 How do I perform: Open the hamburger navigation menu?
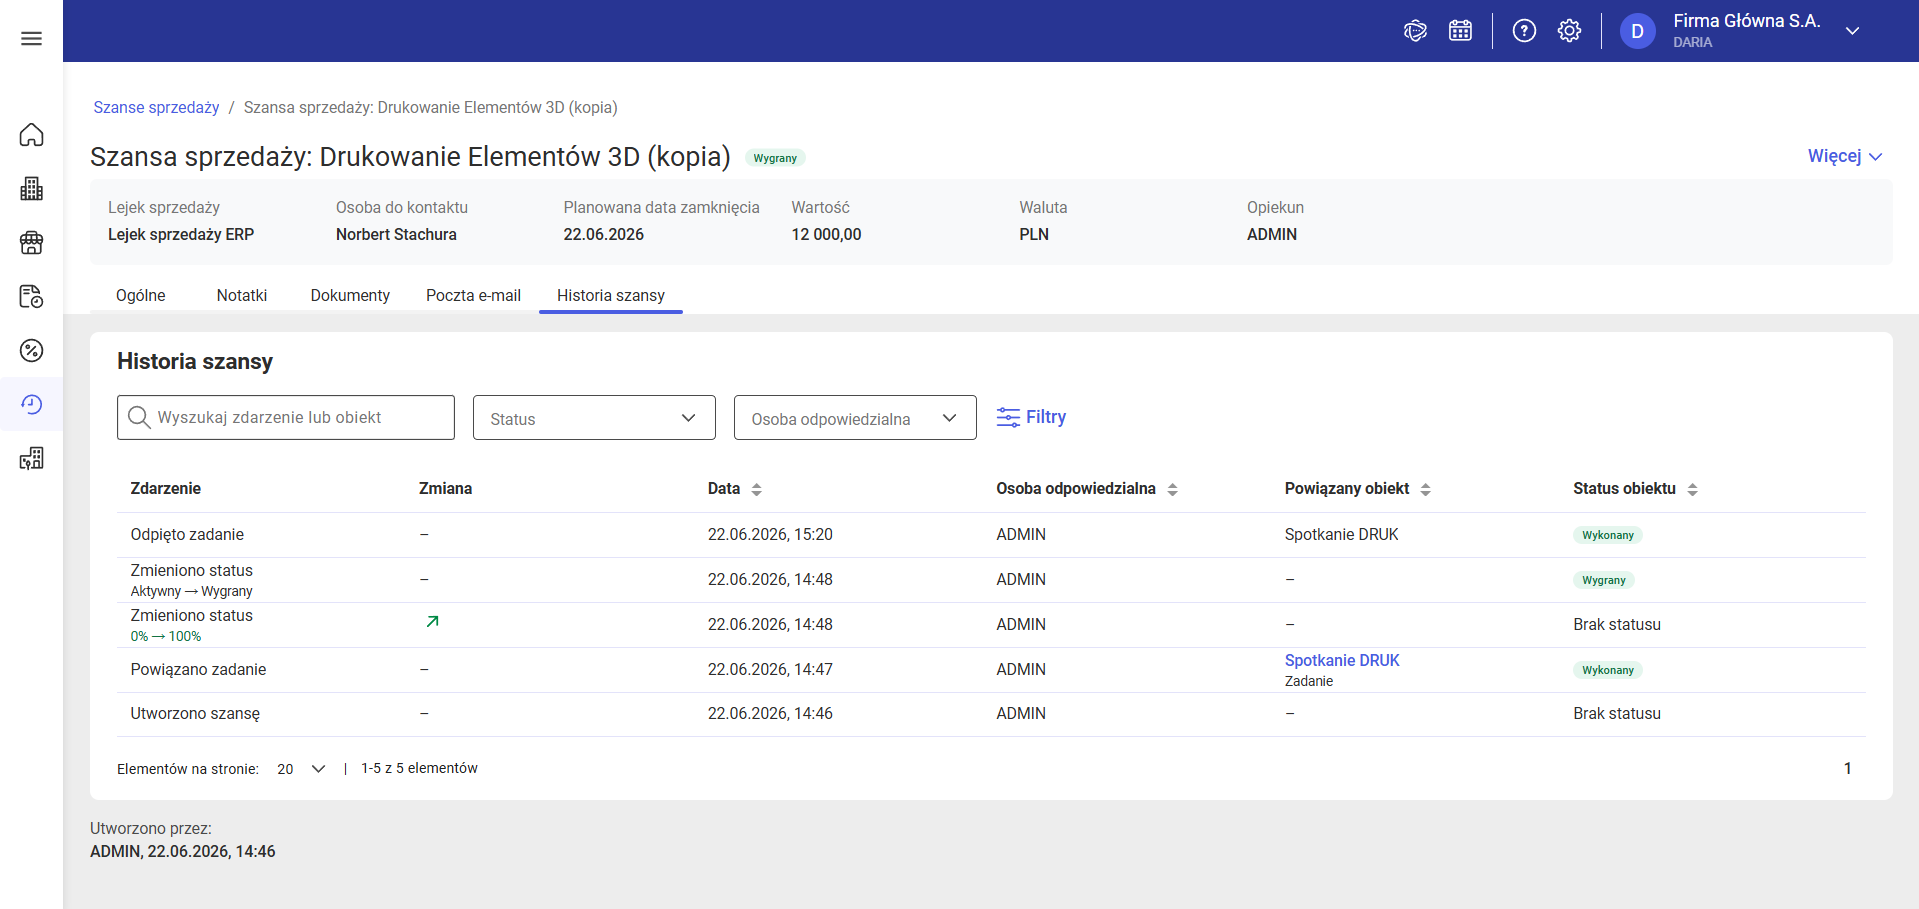tap(31, 38)
